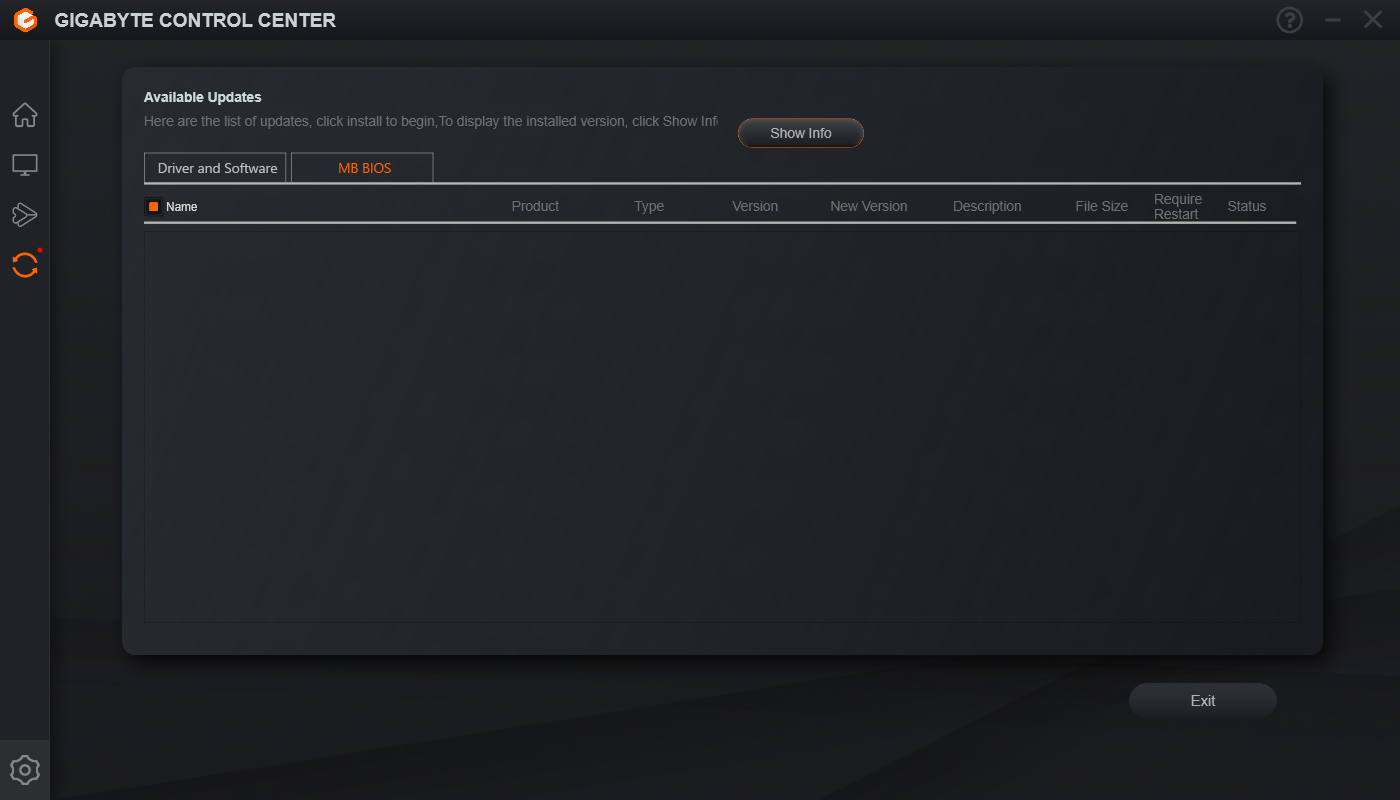Image resolution: width=1400 pixels, height=800 pixels.
Task: Switch to the MB BIOS tab
Action: [362, 168]
